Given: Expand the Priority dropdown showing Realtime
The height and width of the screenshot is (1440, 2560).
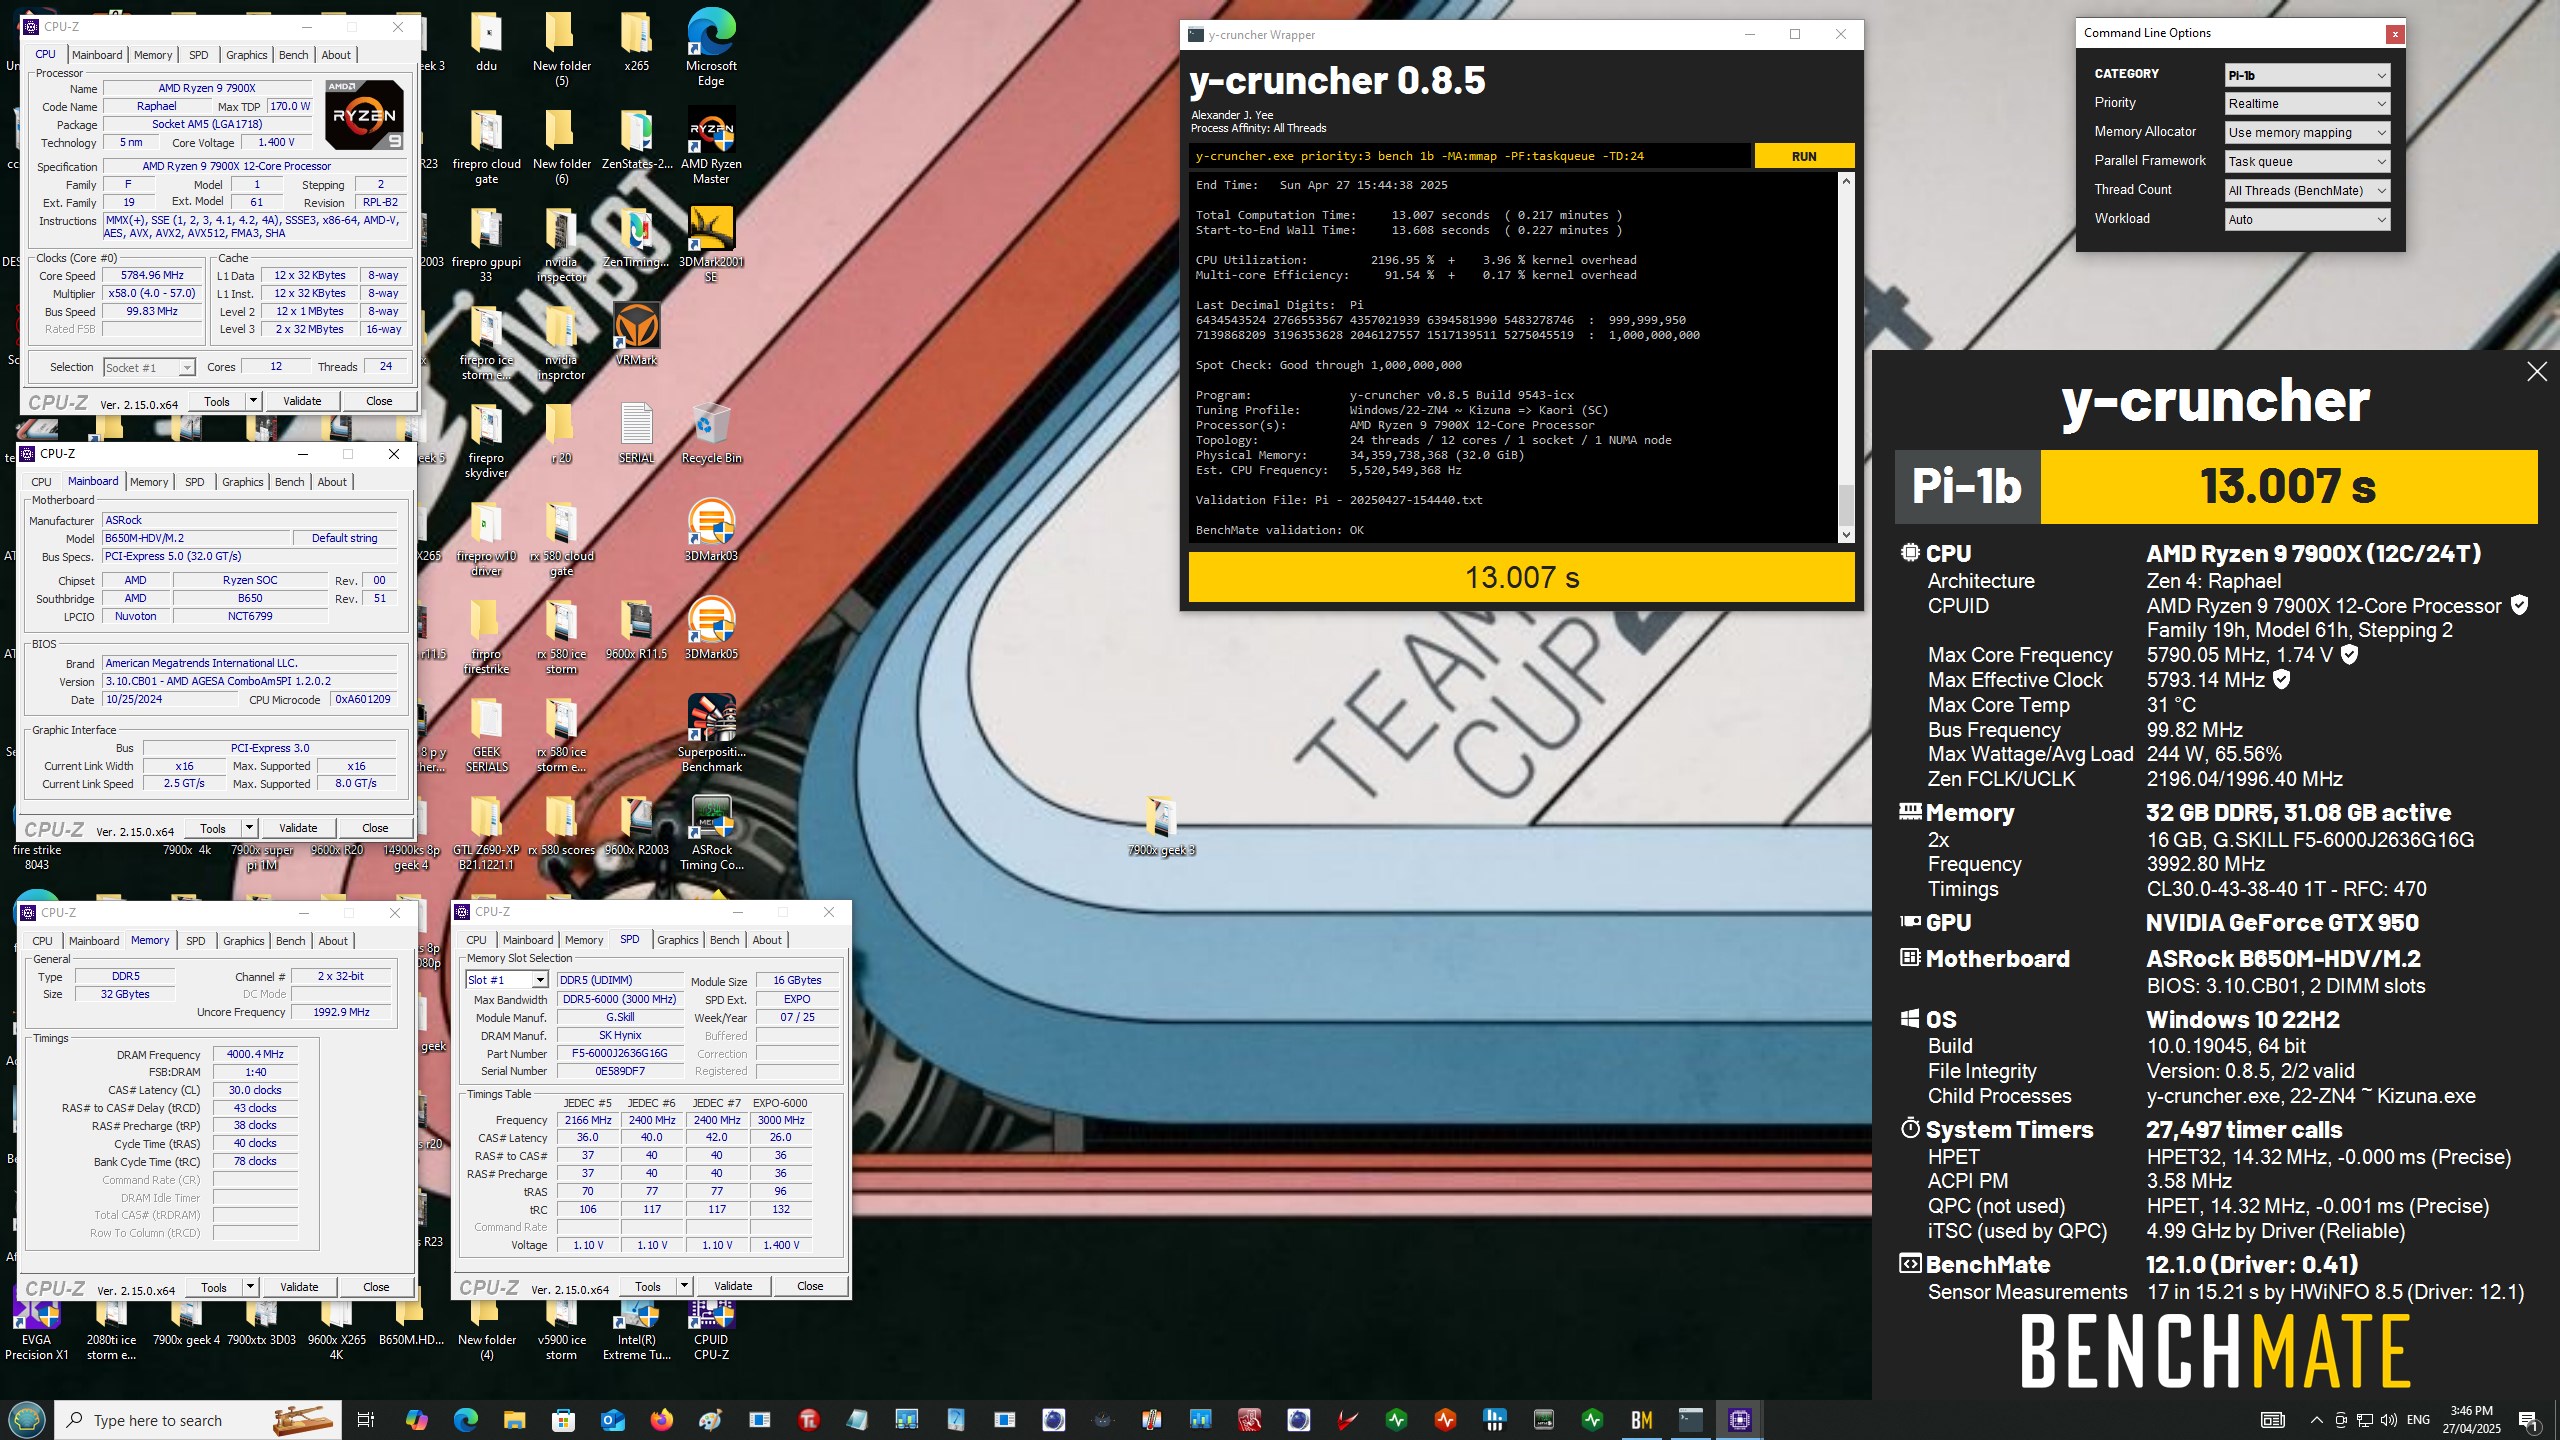Looking at the screenshot, I should (2307, 104).
